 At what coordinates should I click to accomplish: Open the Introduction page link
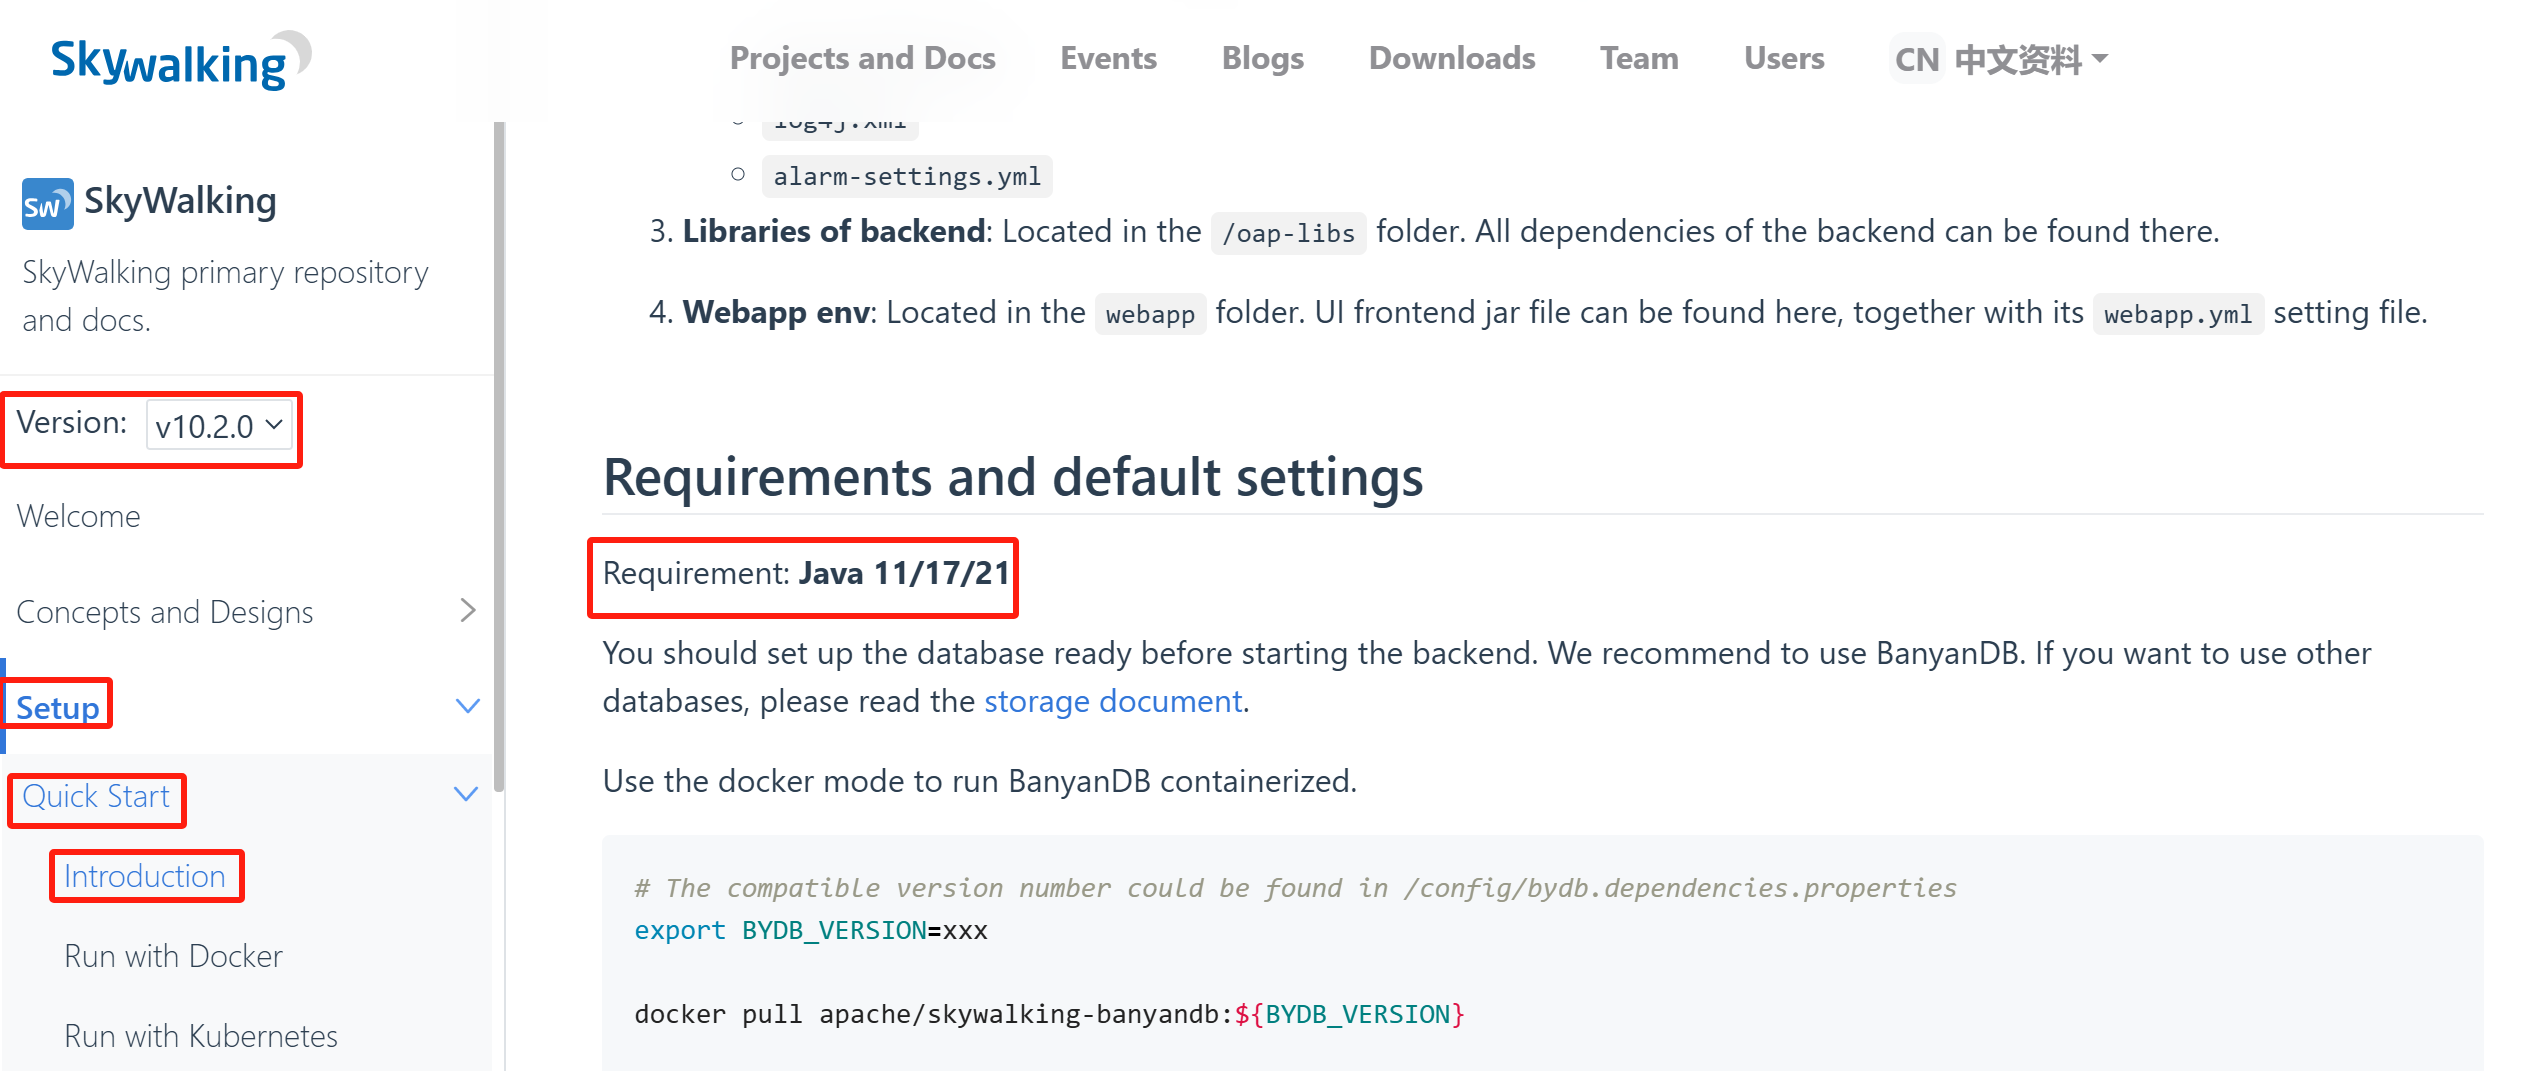[145, 876]
